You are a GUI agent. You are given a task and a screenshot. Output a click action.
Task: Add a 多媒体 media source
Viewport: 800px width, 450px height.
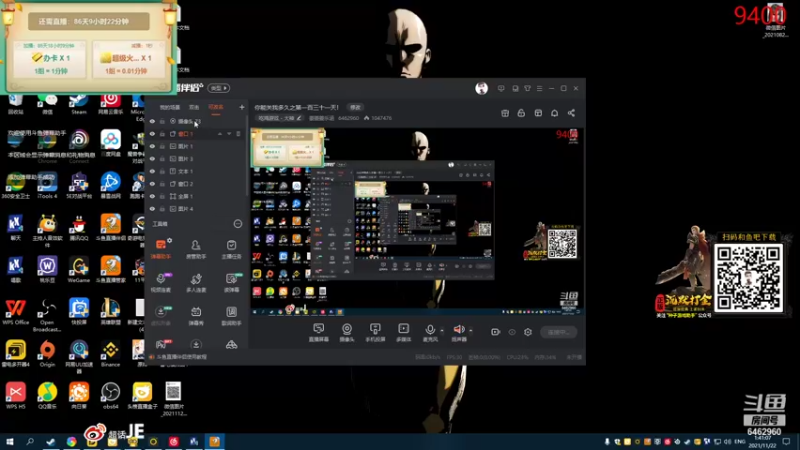click(403, 332)
